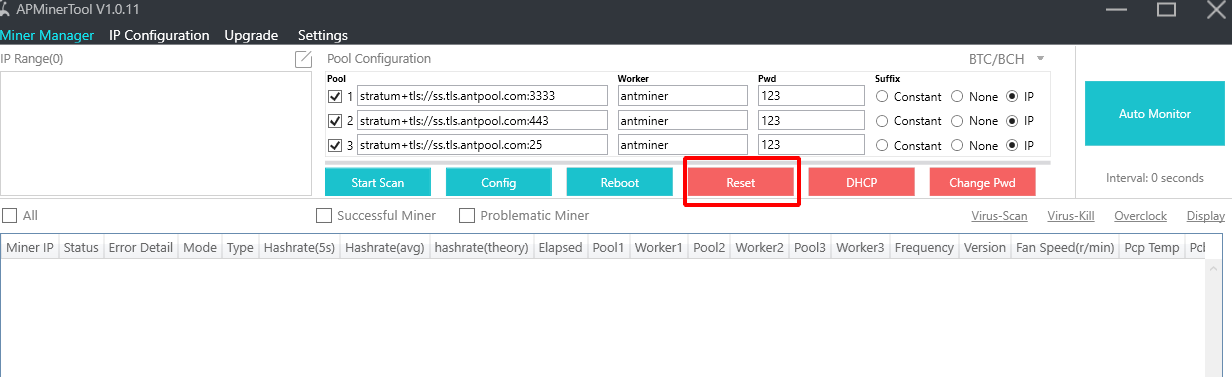The height and width of the screenshot is (377, 1232).
Task: Select IP suffix for pool 2
Action: 1013,120
